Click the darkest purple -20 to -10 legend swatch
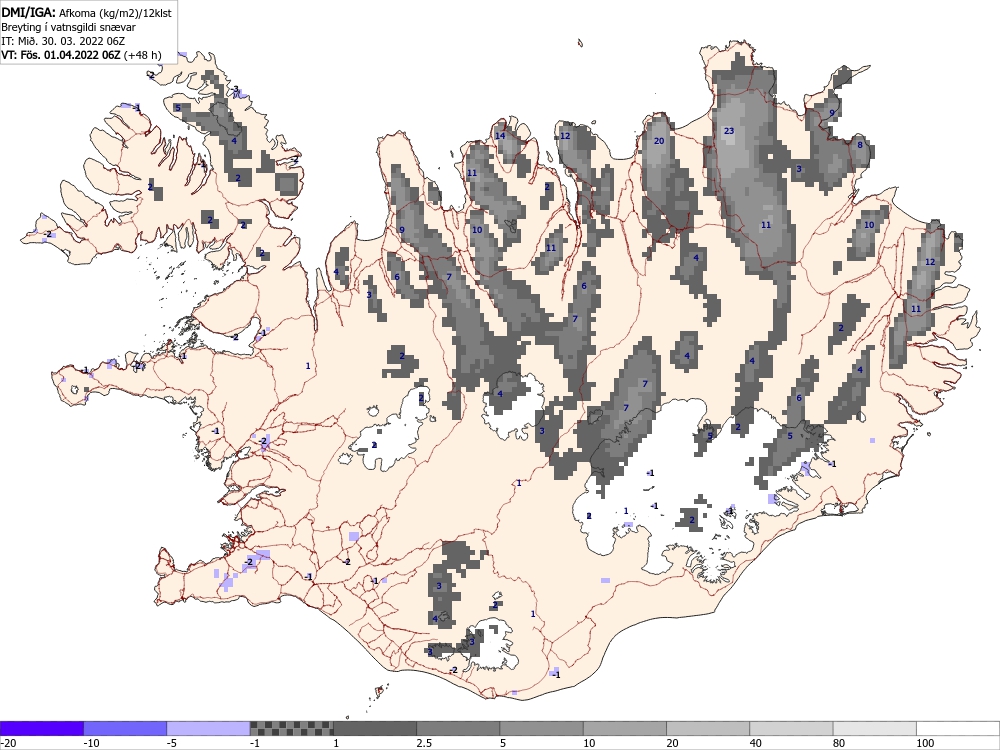 (x=42, y=728)
